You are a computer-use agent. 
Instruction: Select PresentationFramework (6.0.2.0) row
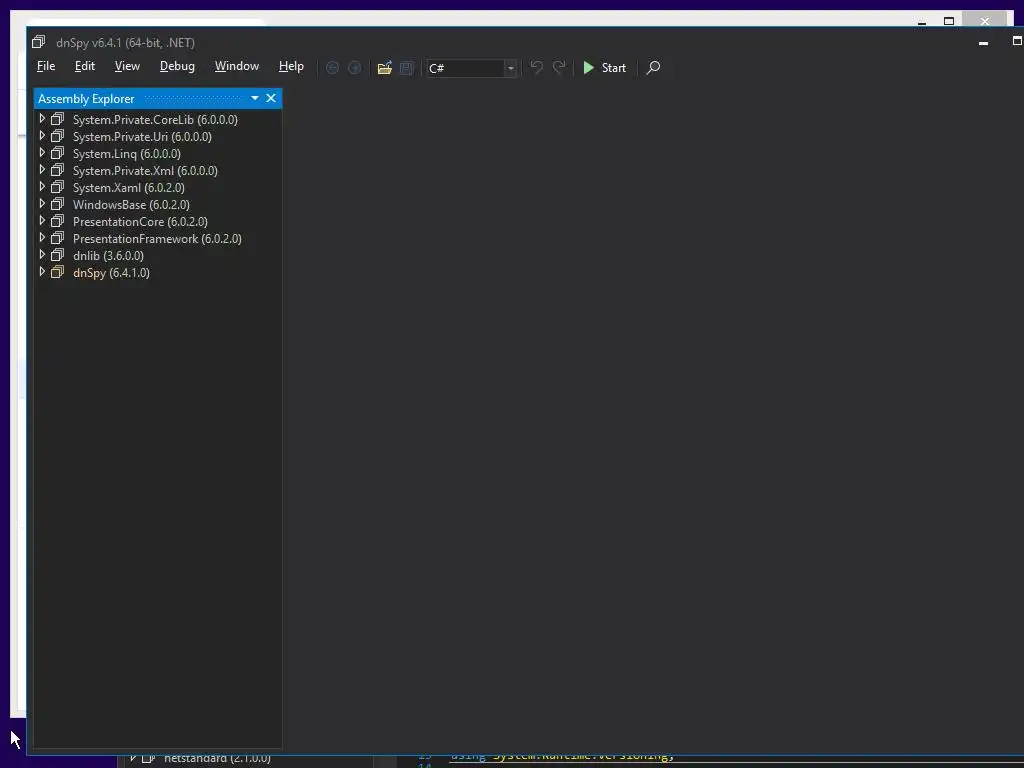(x=157, y=238)
